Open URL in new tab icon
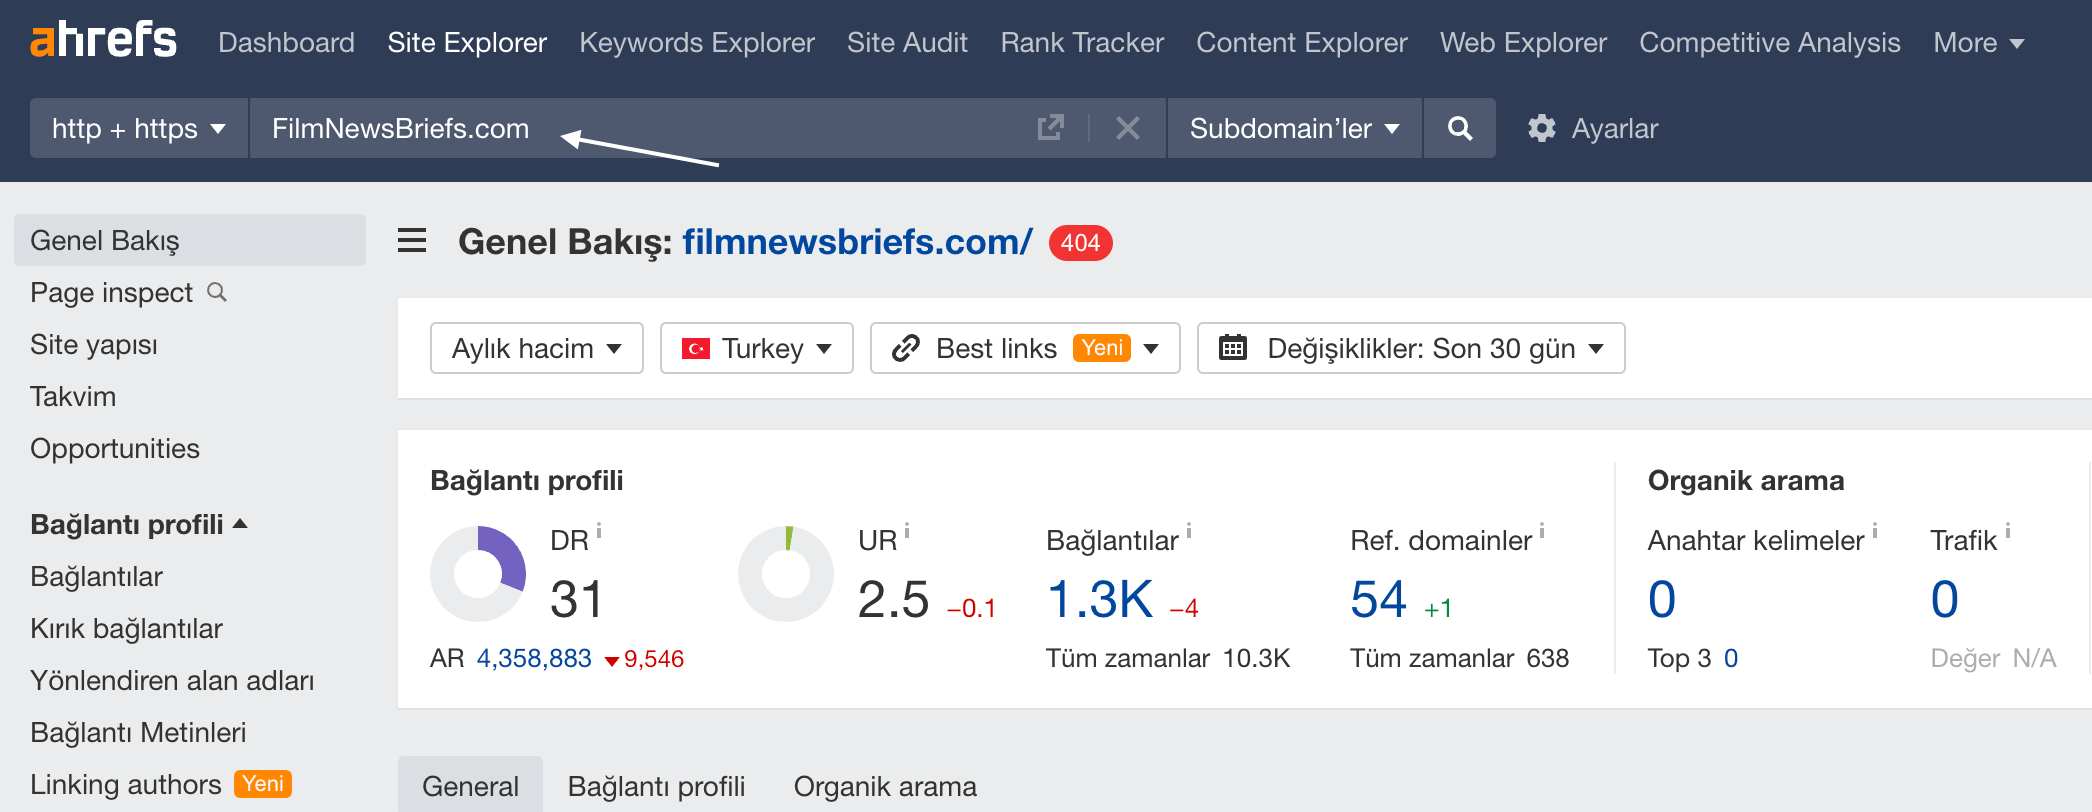Viewport: 2092px width, 812px height. (x=1051, y=128)
